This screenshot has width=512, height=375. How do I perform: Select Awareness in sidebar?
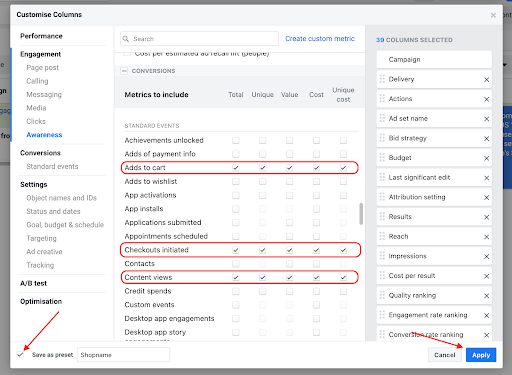click(44, 135)
